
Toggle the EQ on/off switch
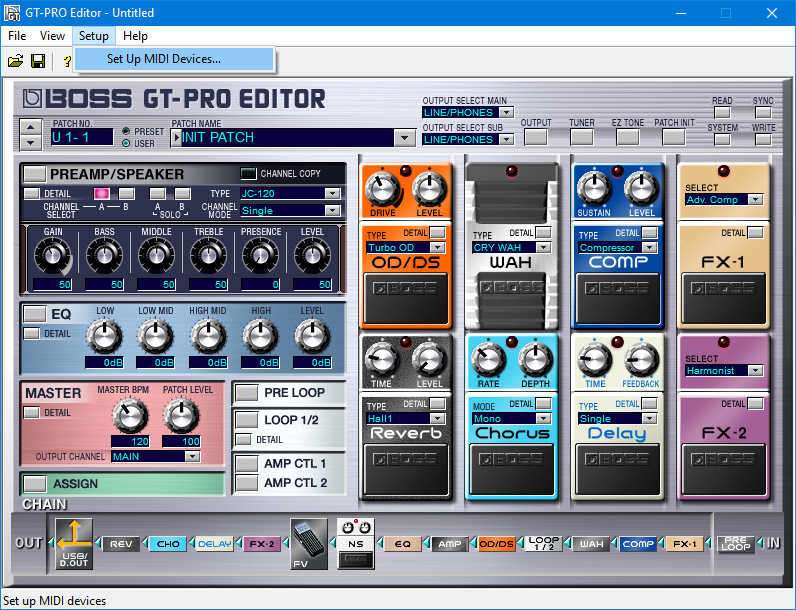(x=35, y=314)
